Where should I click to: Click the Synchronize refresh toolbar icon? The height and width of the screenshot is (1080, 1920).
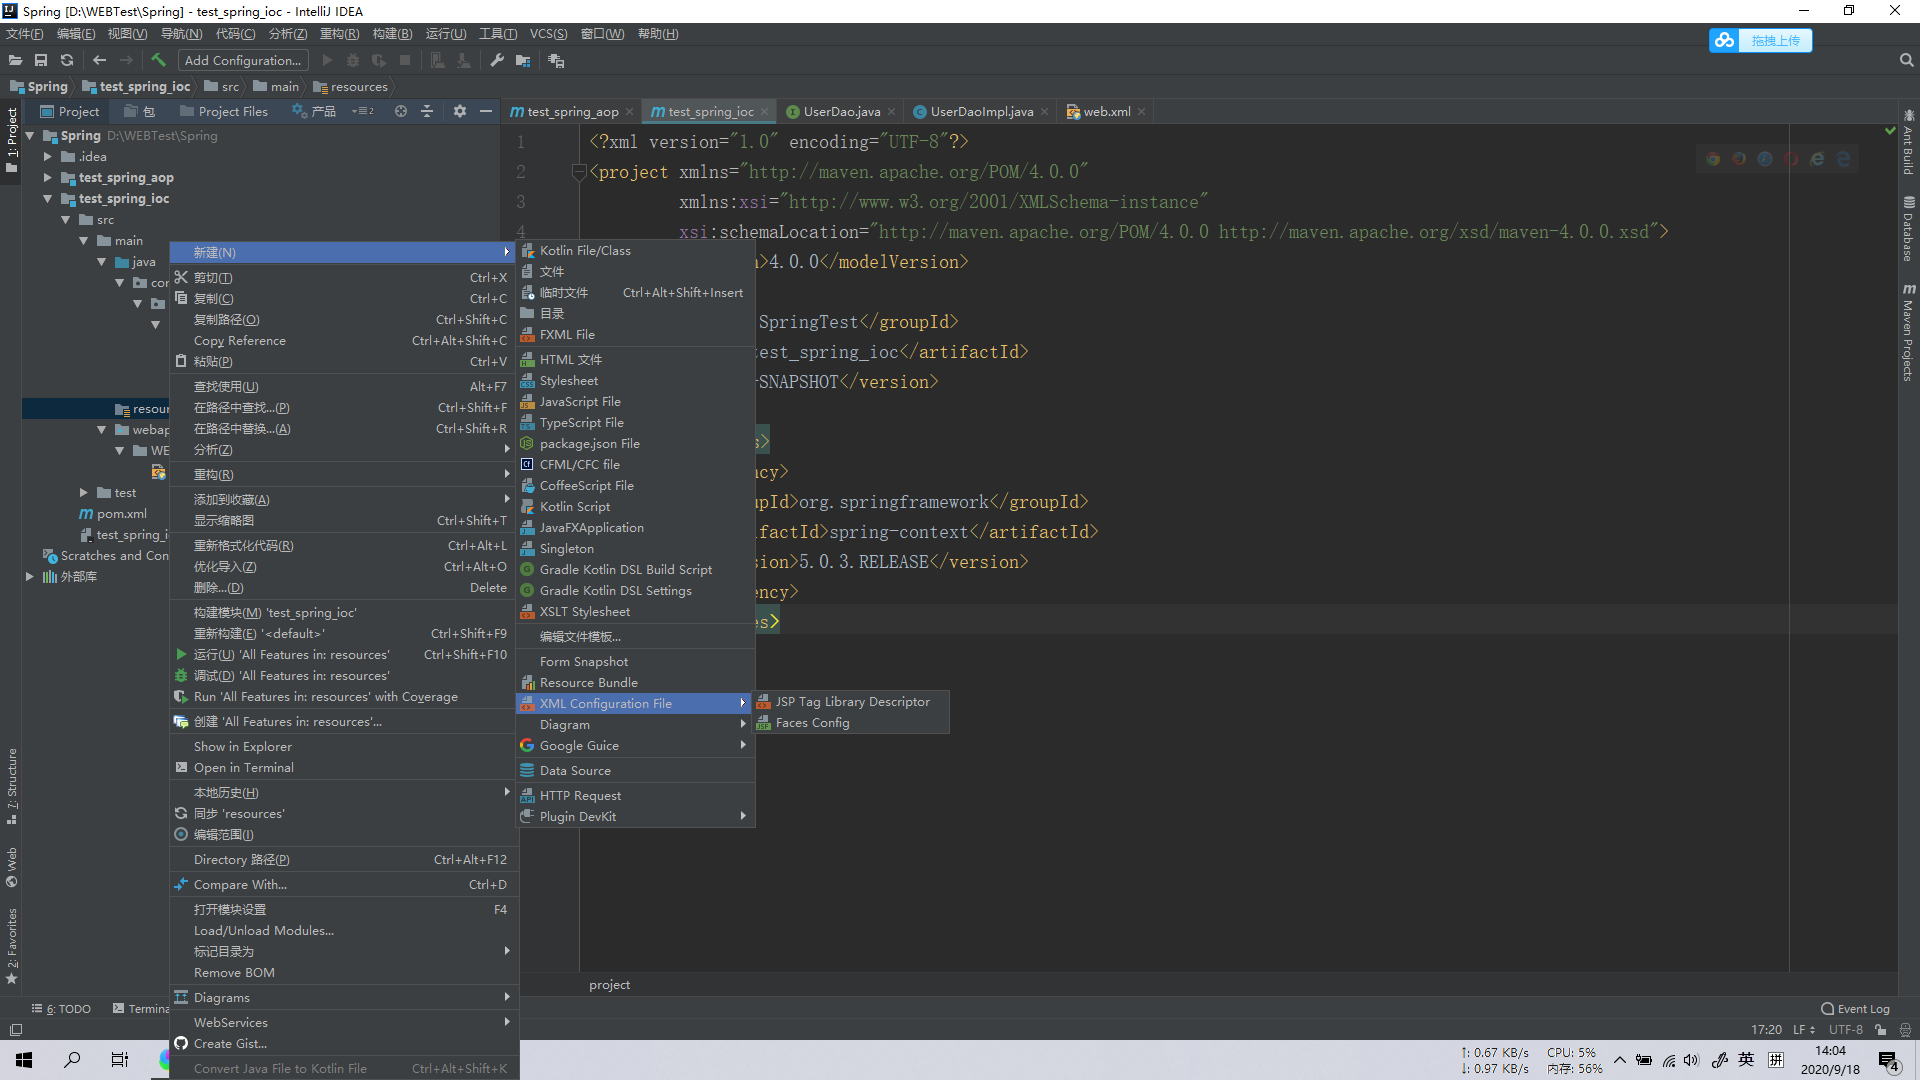tap(67, 60)
